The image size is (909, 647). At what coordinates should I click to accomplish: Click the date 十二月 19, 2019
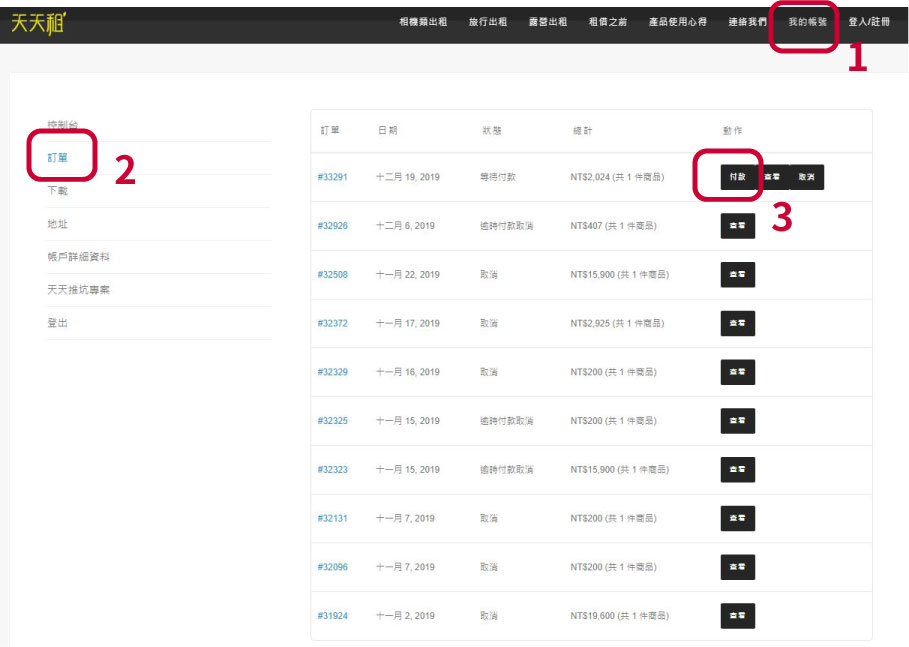[x=408, y=177]
